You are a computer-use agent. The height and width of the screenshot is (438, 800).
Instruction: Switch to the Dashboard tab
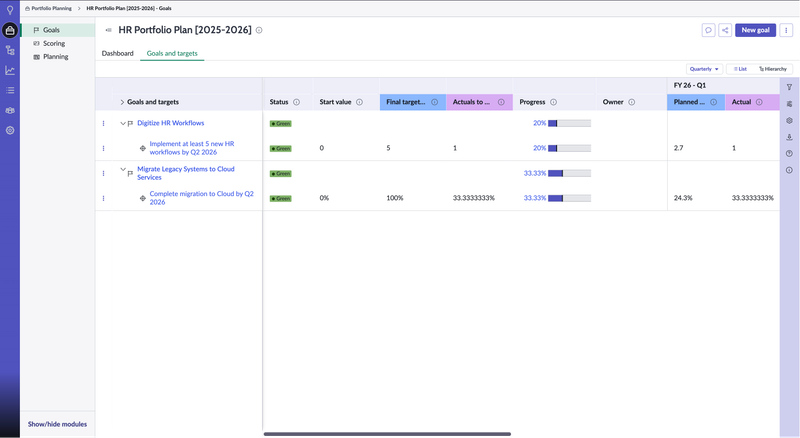click(x=118, y=53)
